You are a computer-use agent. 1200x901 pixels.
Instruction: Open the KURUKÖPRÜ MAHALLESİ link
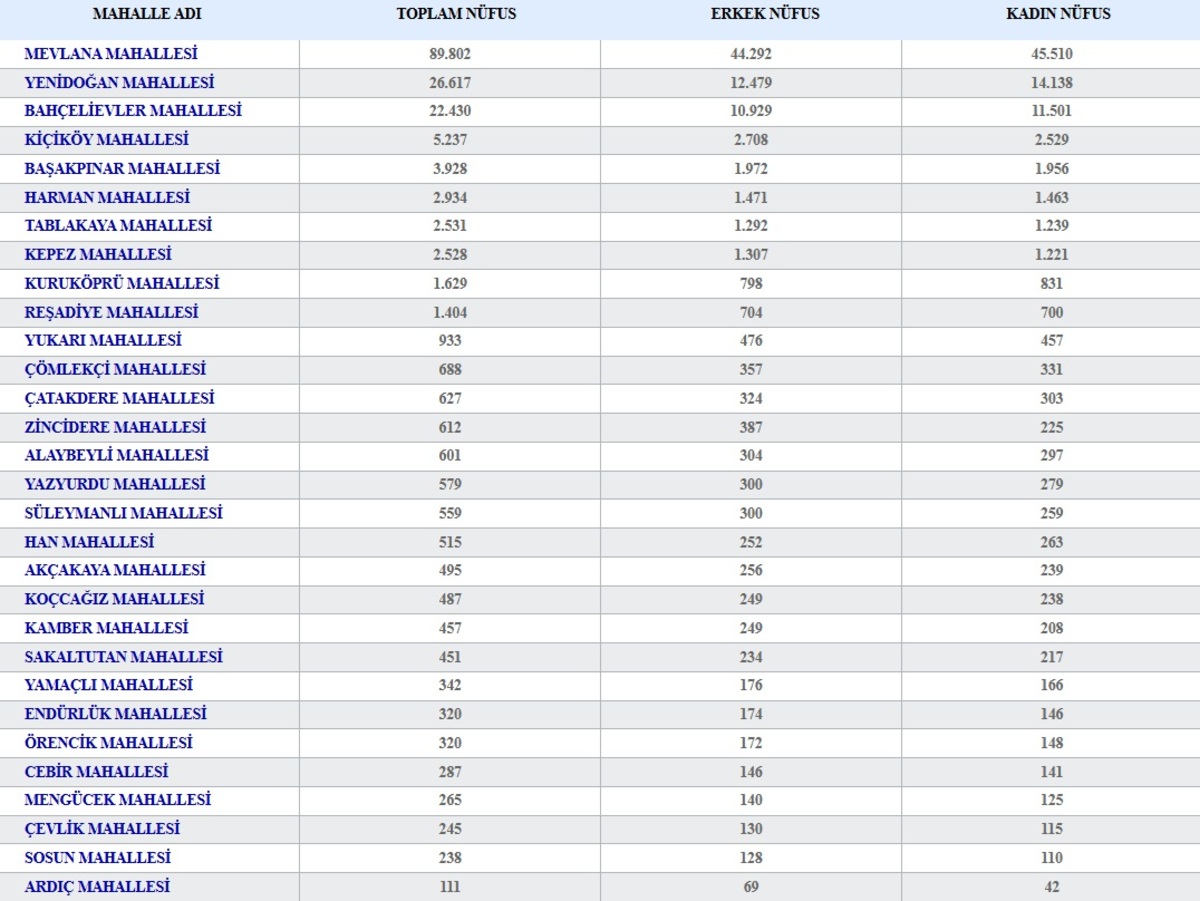point(121,284)
